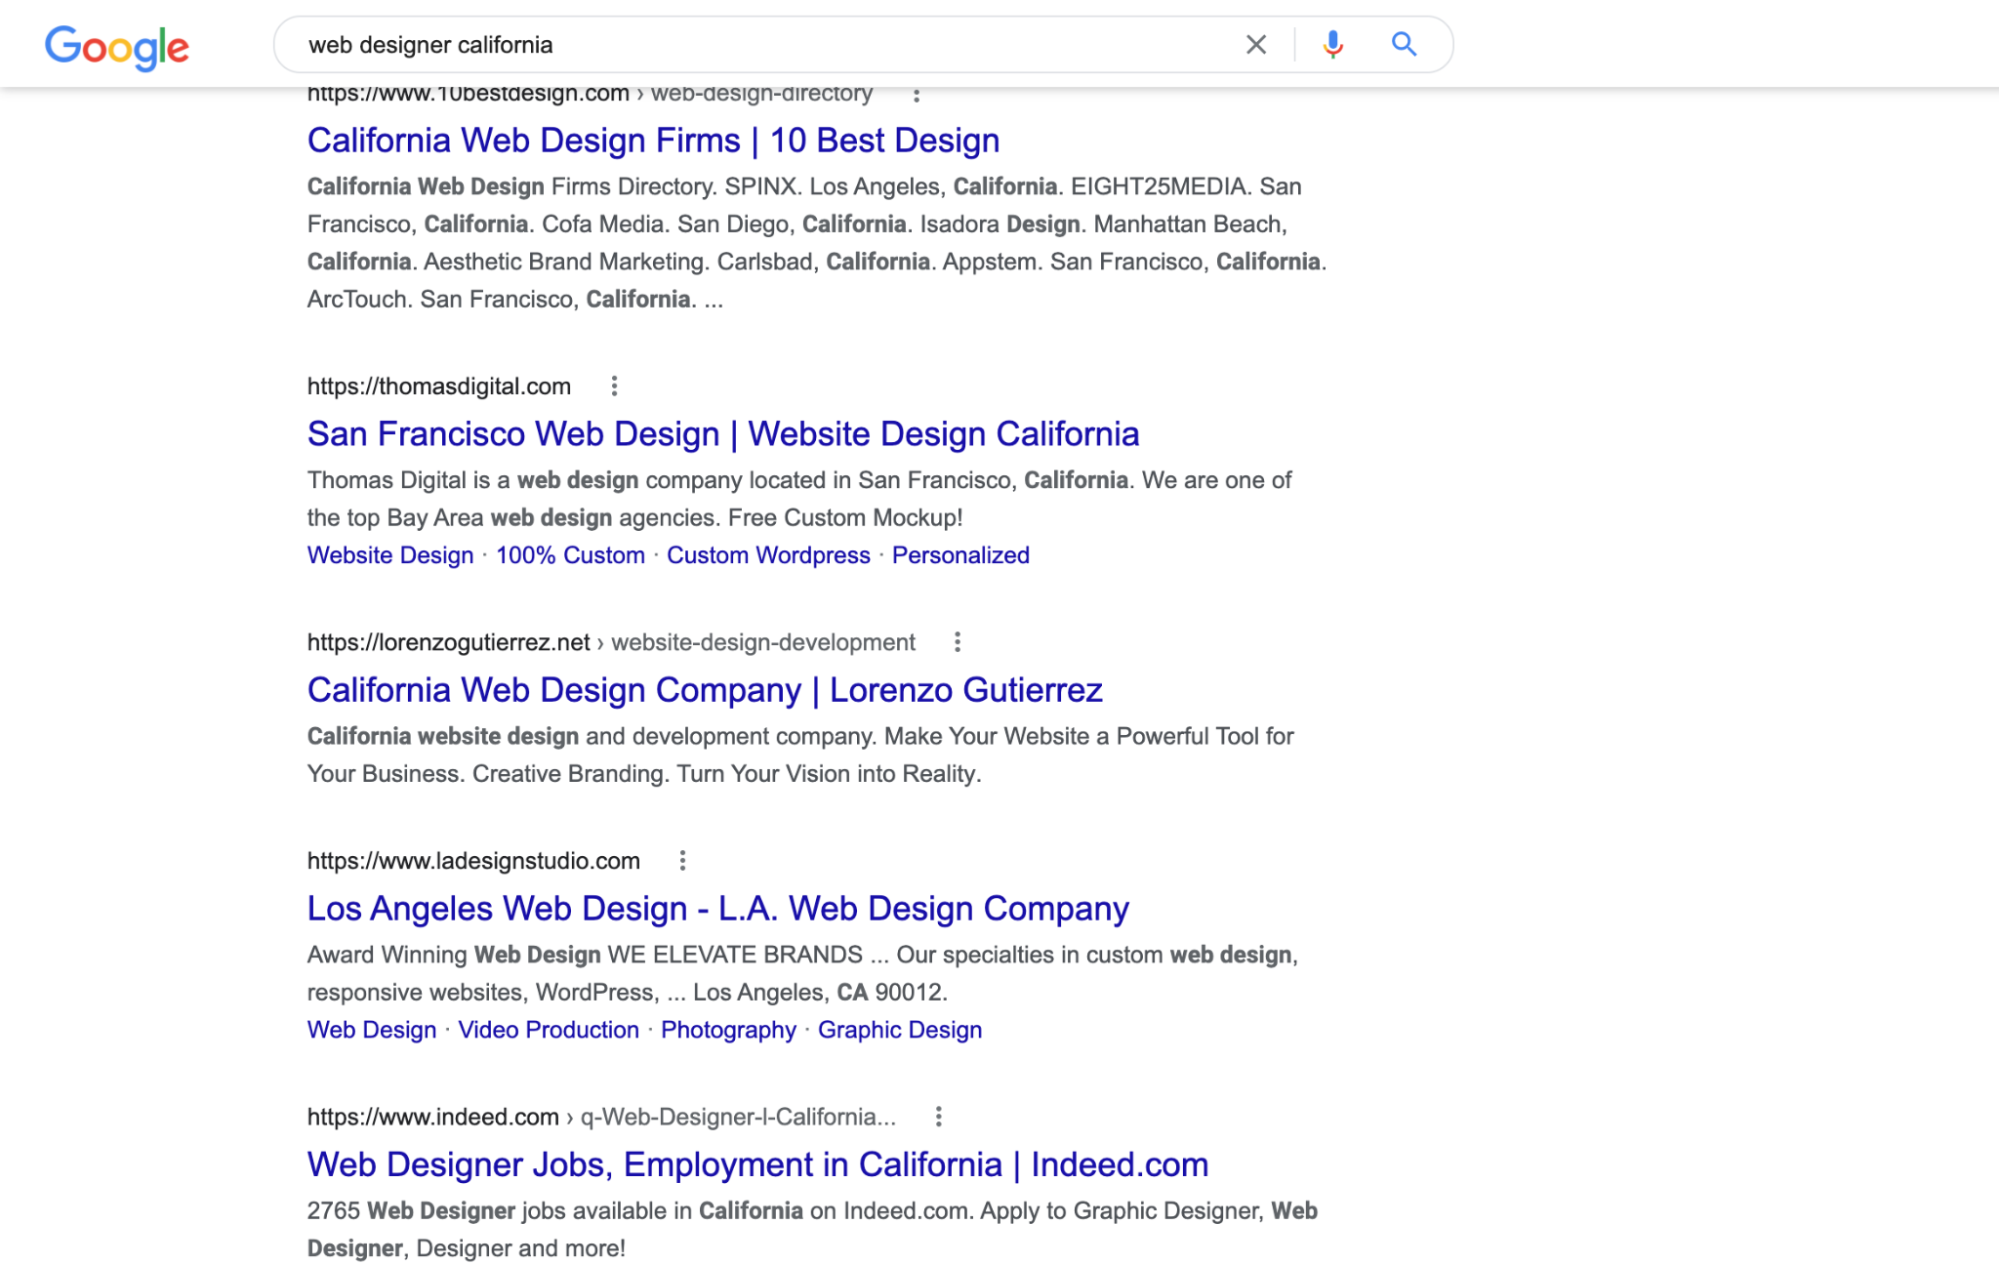Open Los Angeles Web Design - L.A. Web Design Company
The width and height of the screenshot is (1999, 1288).
click(x=717, y=908)
